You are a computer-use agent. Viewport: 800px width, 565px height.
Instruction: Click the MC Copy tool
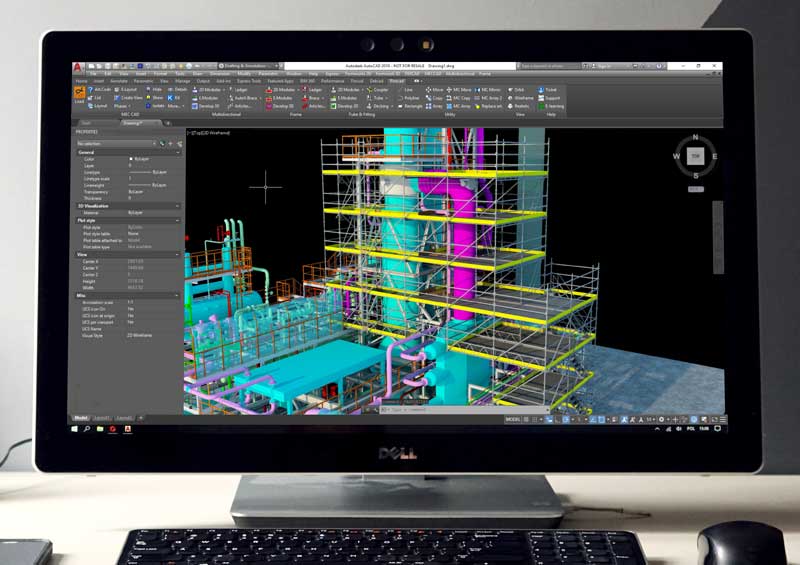[x=458, y=97]
